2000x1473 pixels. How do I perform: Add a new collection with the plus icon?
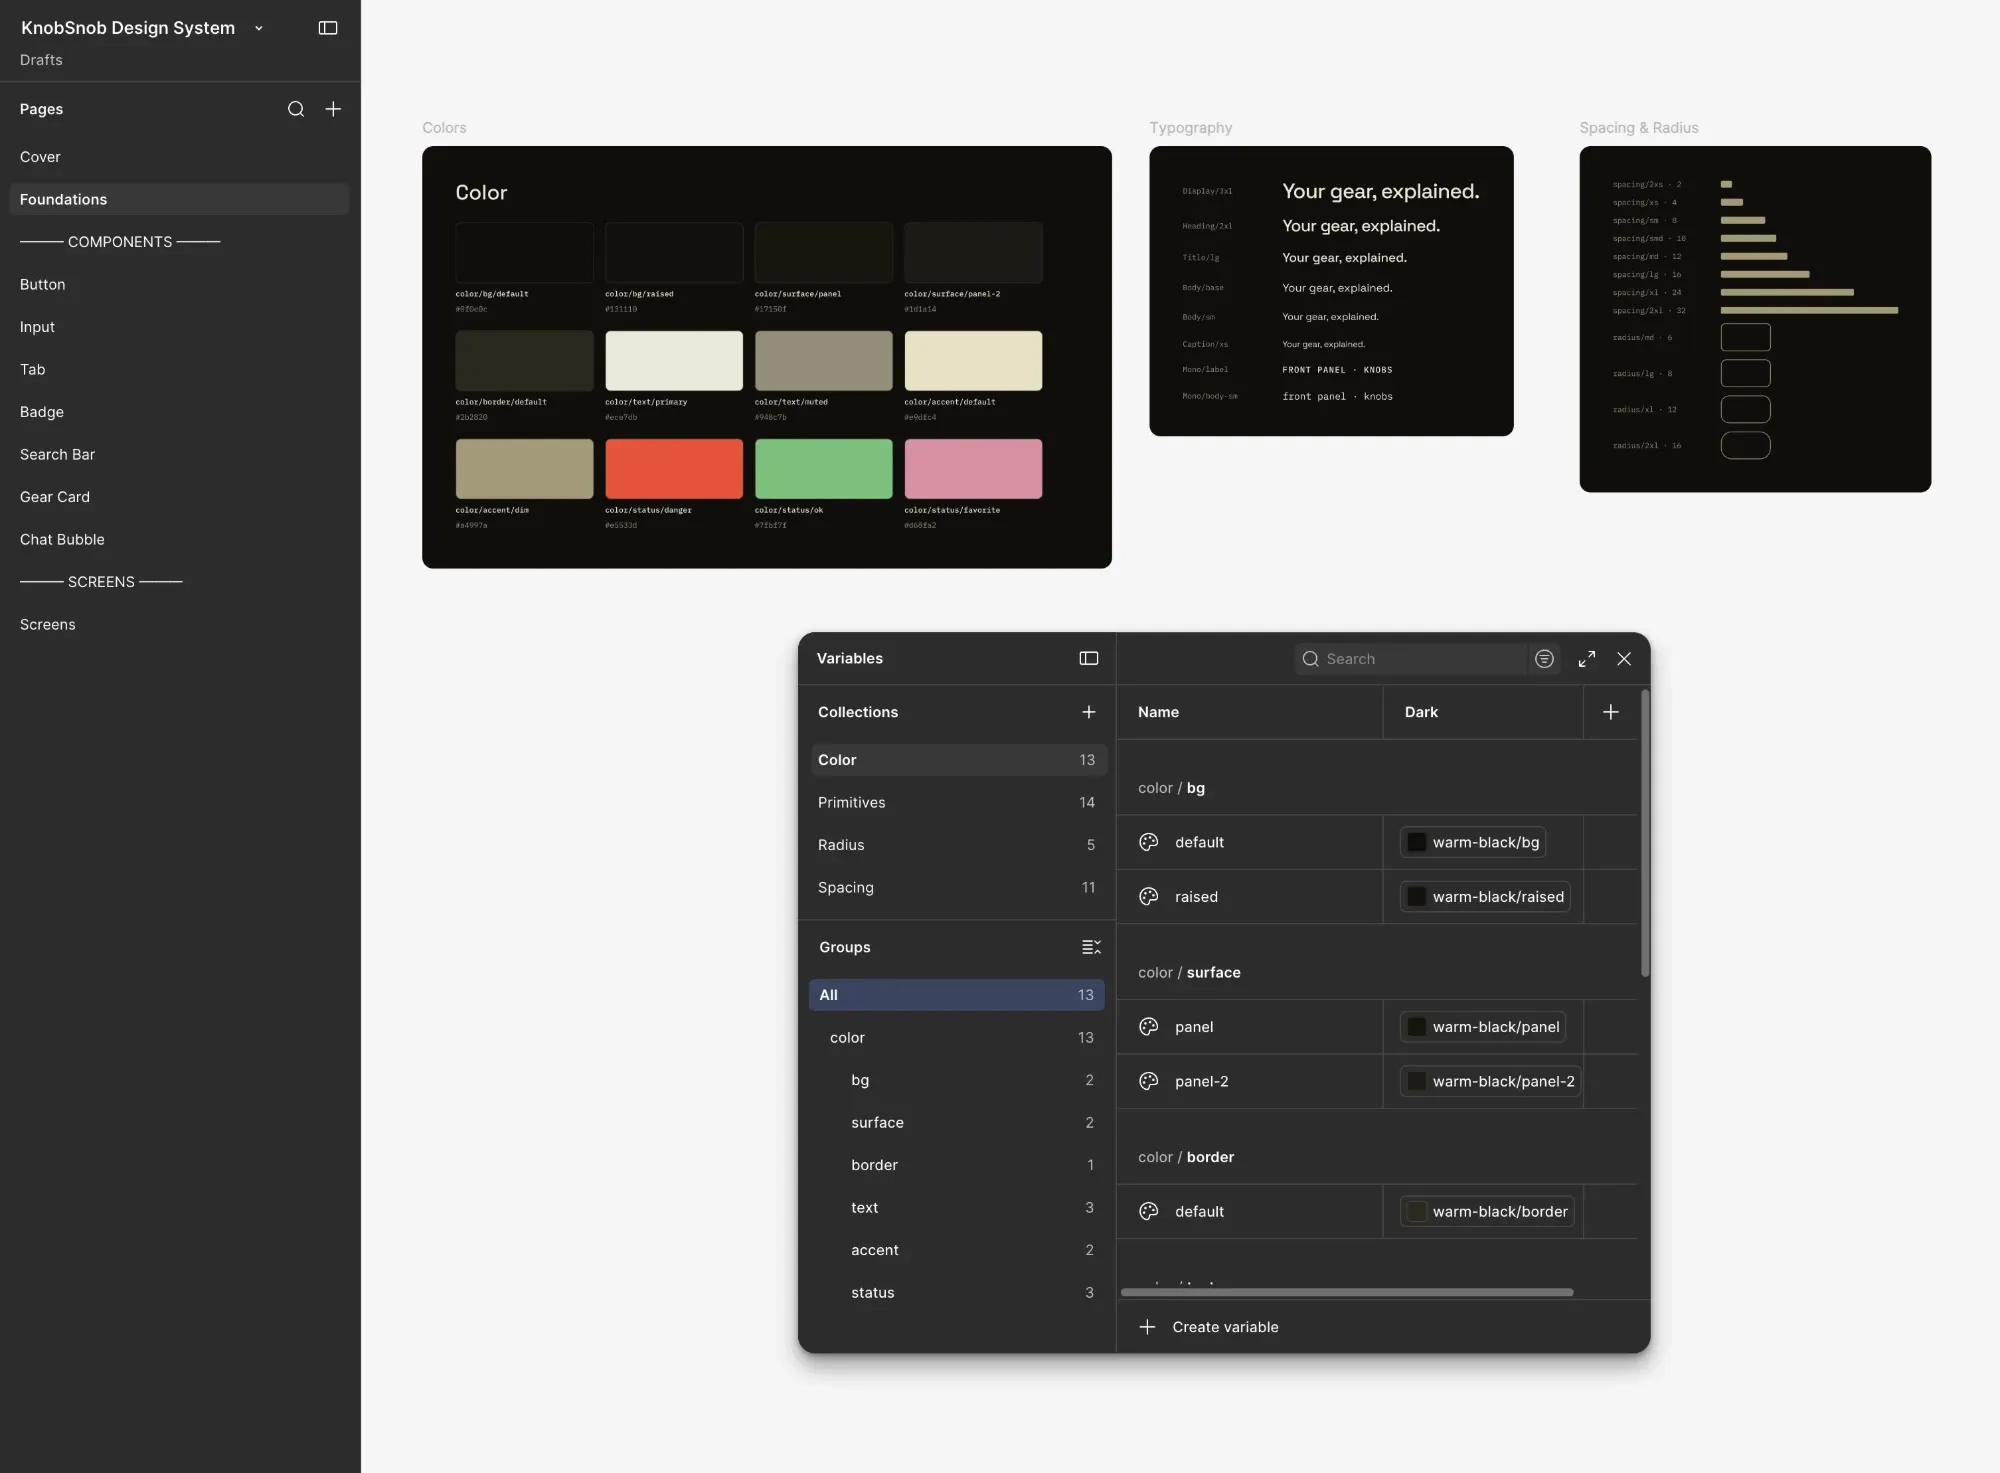1089,712
